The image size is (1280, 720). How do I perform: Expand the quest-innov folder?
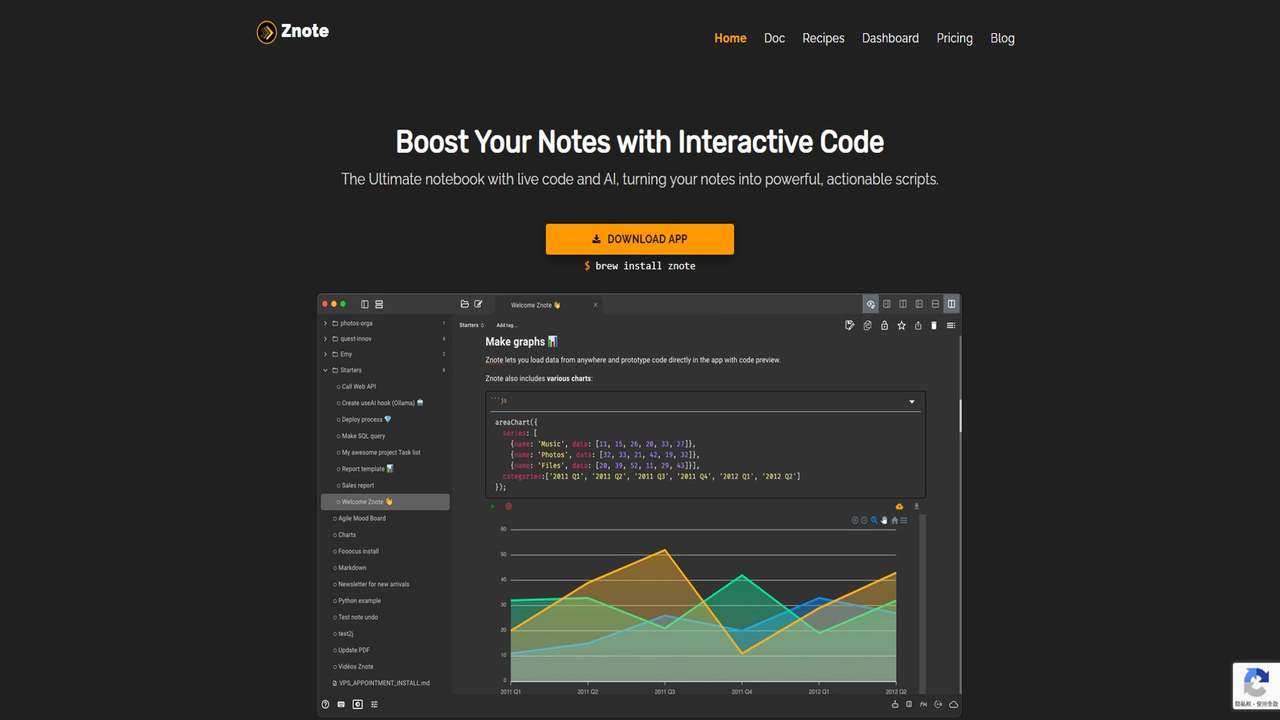326,339
